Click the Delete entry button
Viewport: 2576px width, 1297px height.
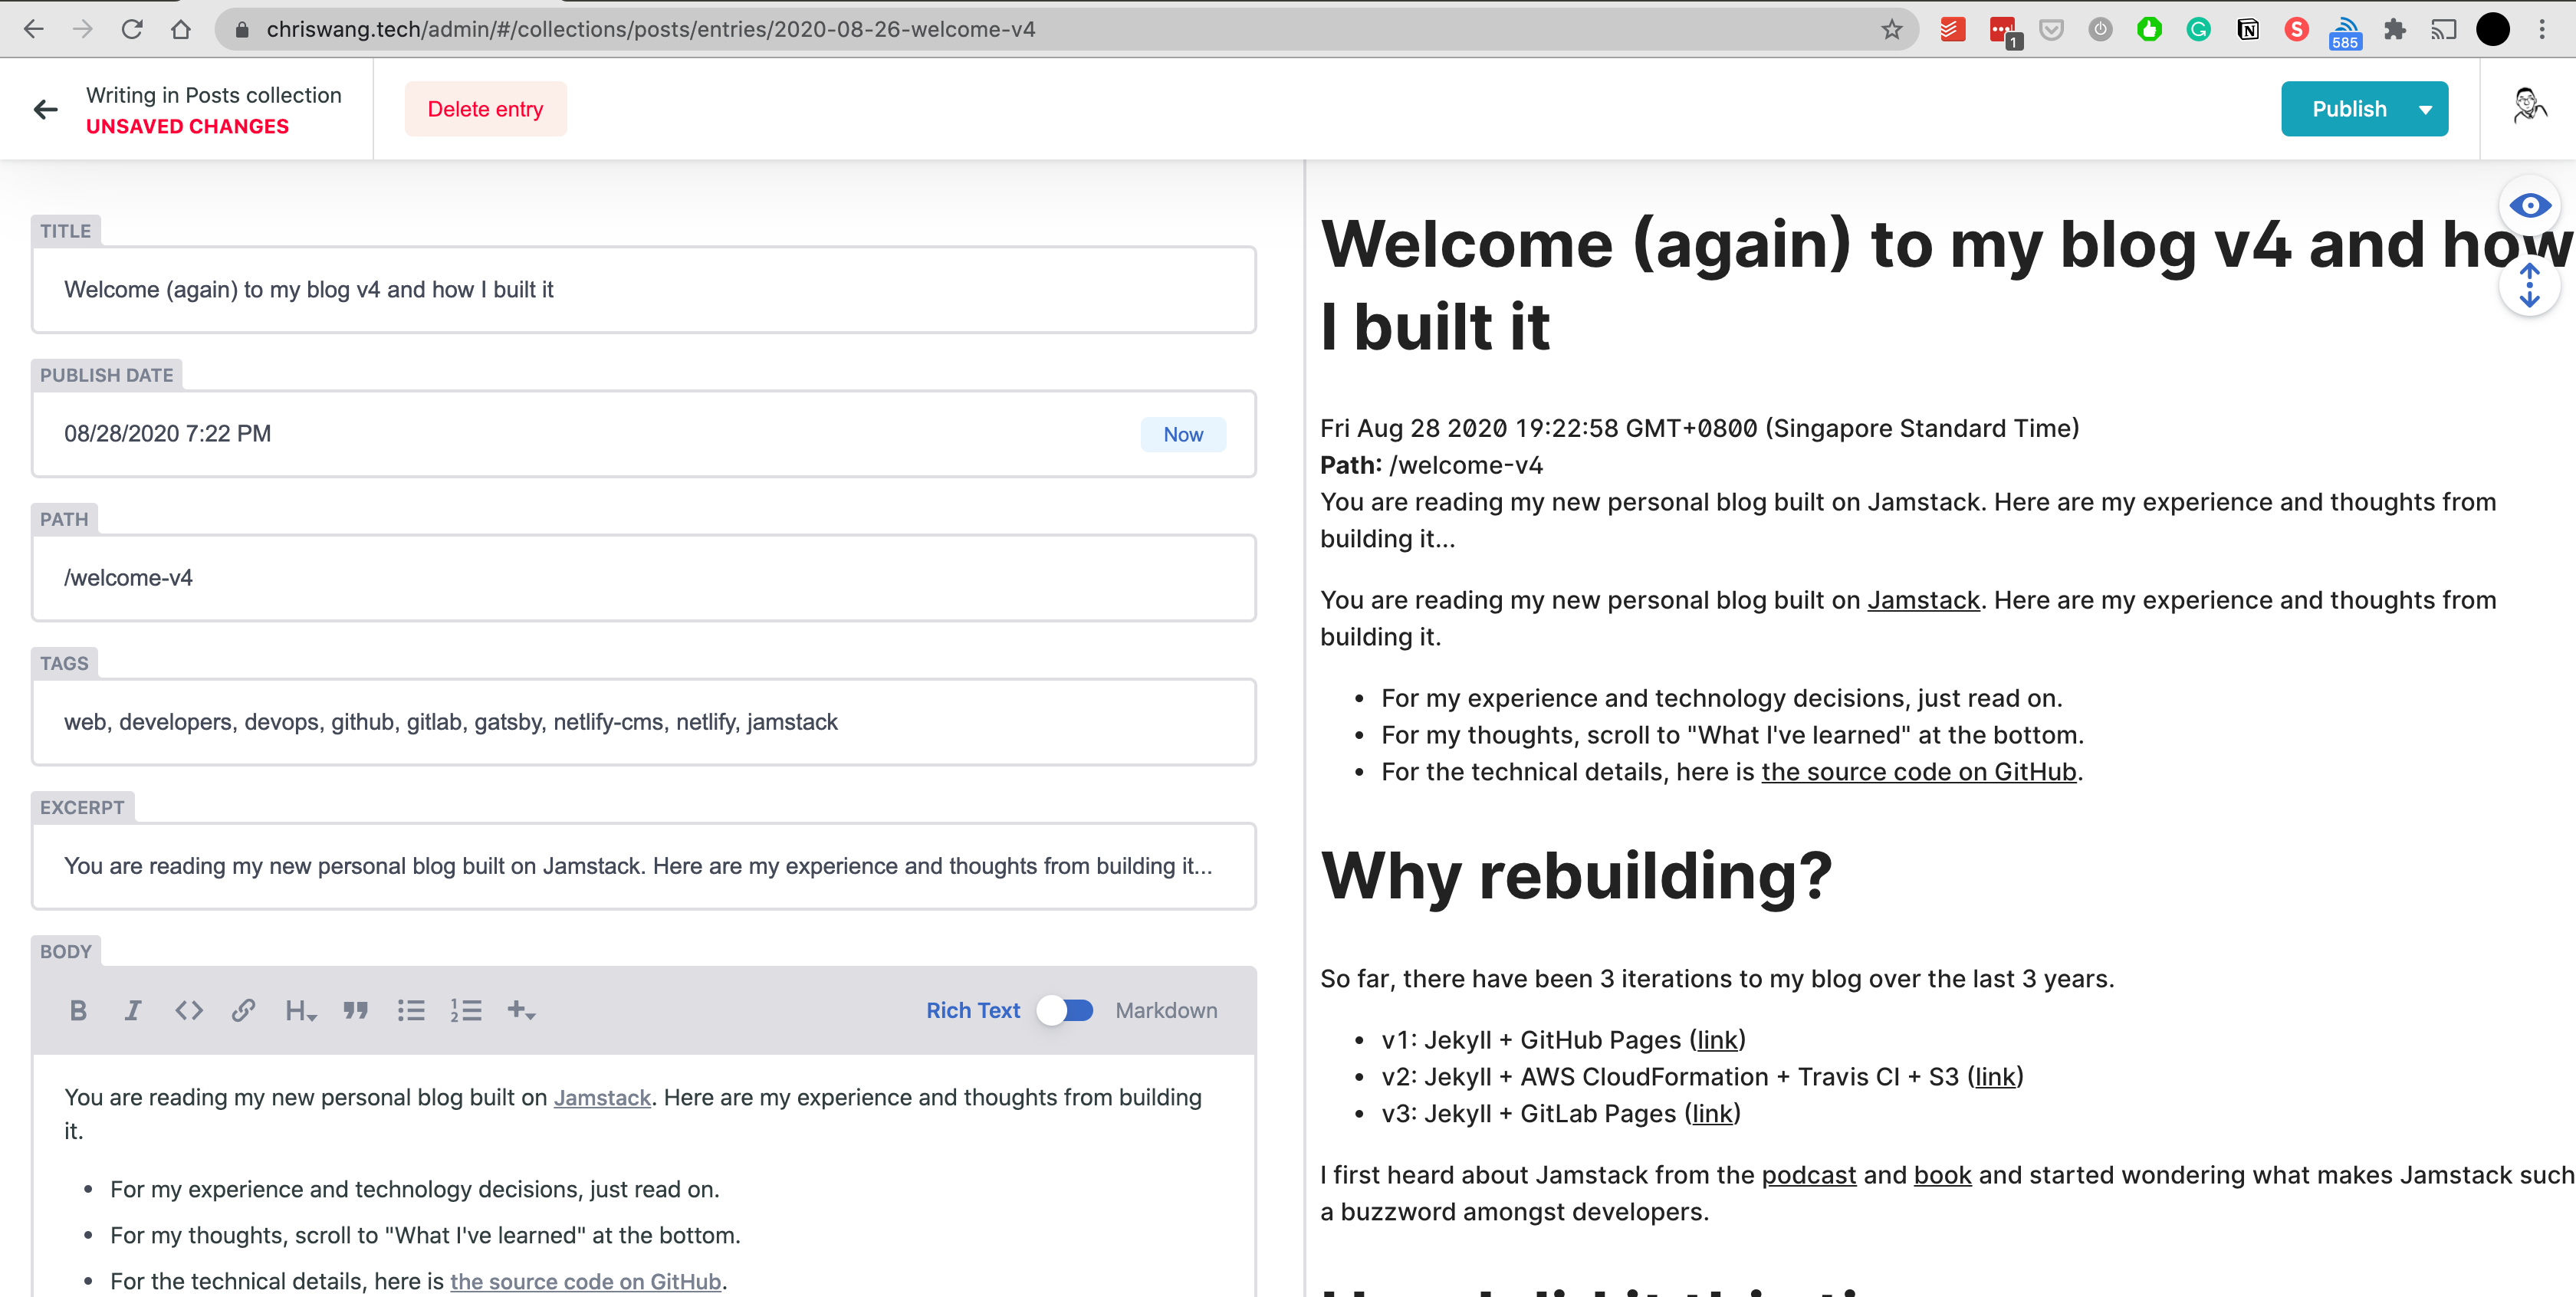click(485, 110)
